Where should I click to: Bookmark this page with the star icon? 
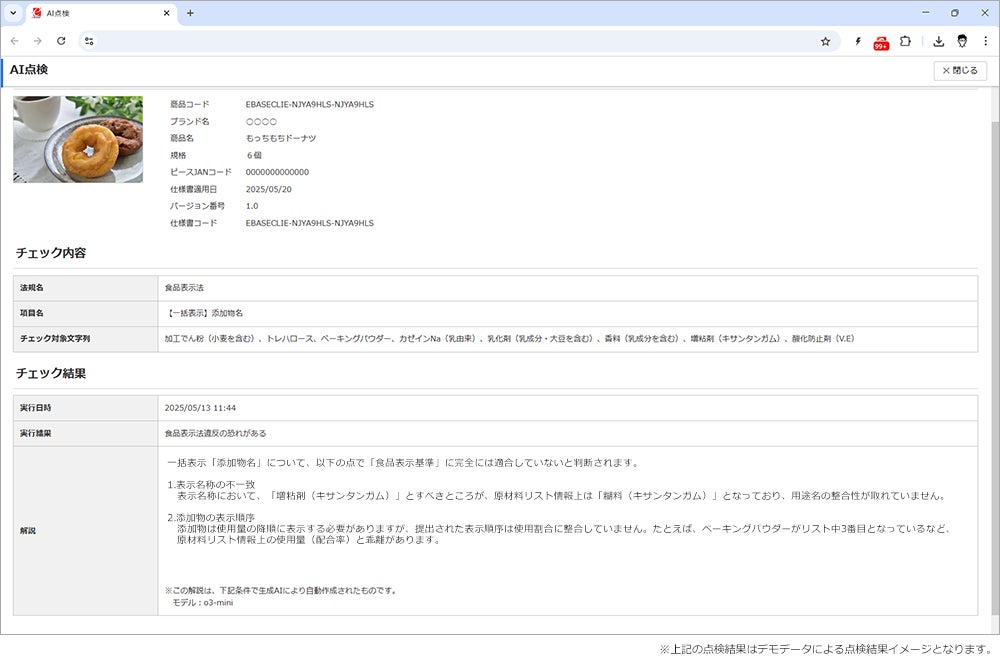point(825,41)
